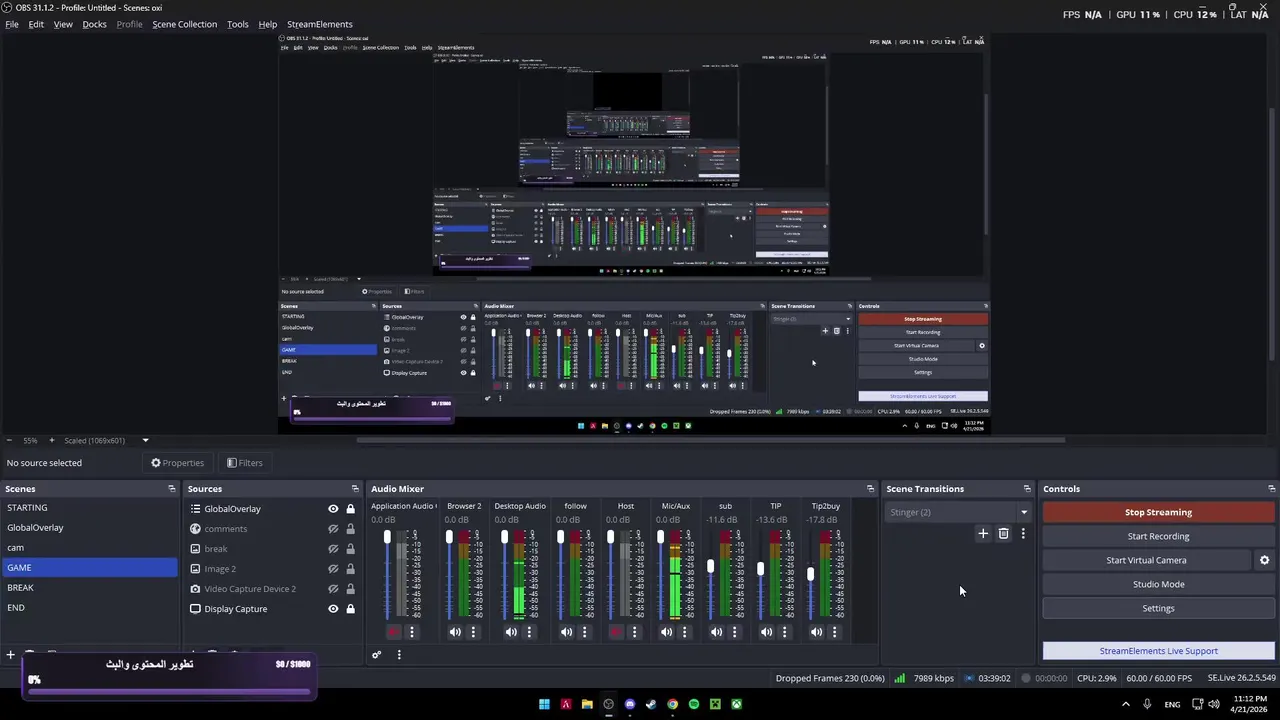
Task: Click Start Recording button
Action: coord(1158,536)
